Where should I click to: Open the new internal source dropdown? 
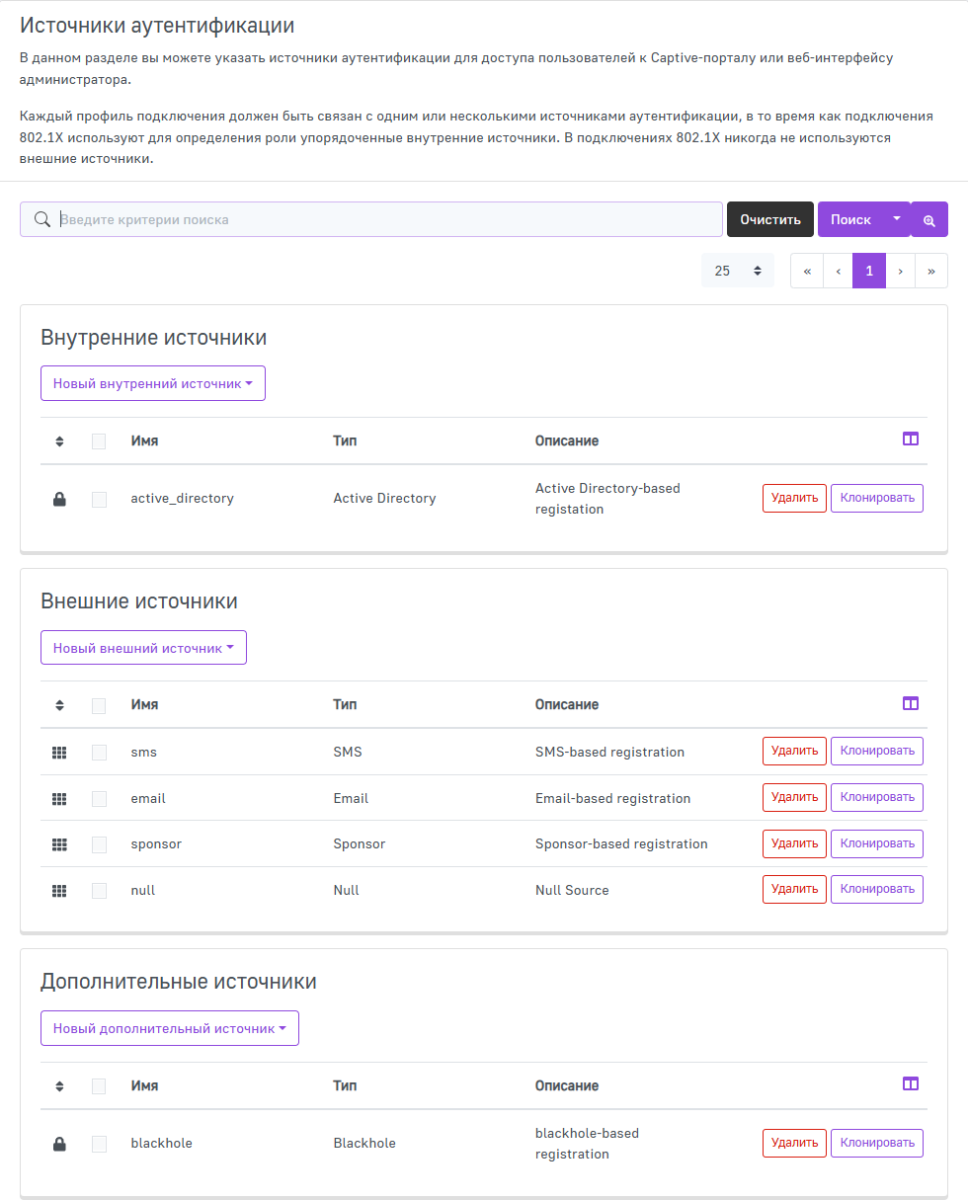(153, 384)
